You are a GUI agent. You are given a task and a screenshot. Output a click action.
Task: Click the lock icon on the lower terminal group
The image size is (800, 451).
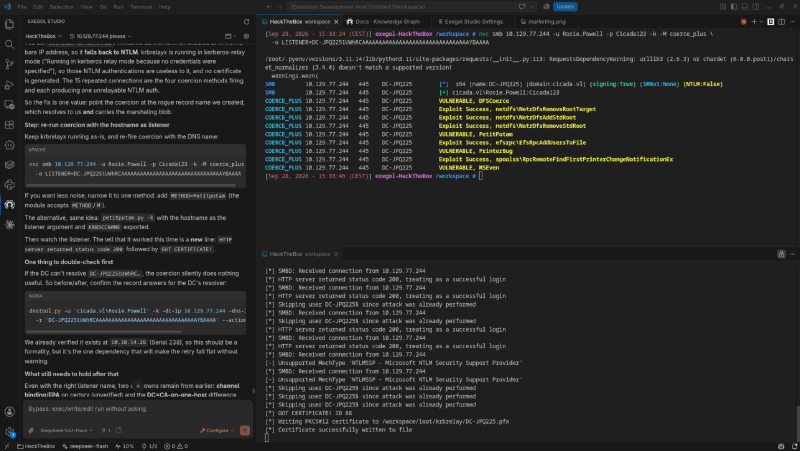781,254
